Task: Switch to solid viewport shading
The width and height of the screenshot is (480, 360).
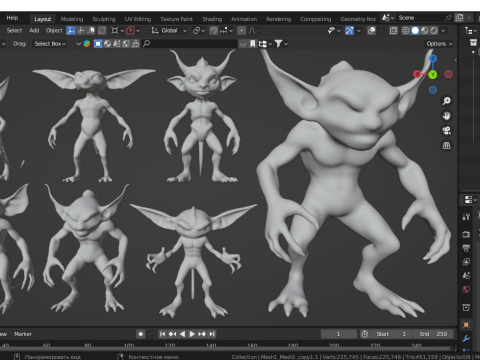Action: pyautogui.click(x=415, y=31)
